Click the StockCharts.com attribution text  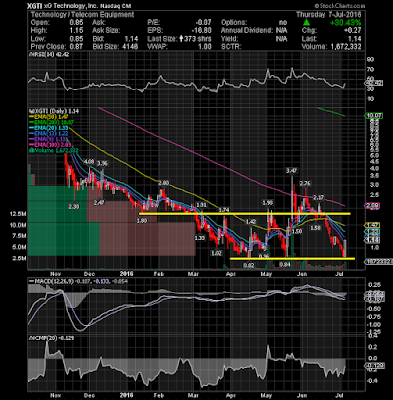340,6
